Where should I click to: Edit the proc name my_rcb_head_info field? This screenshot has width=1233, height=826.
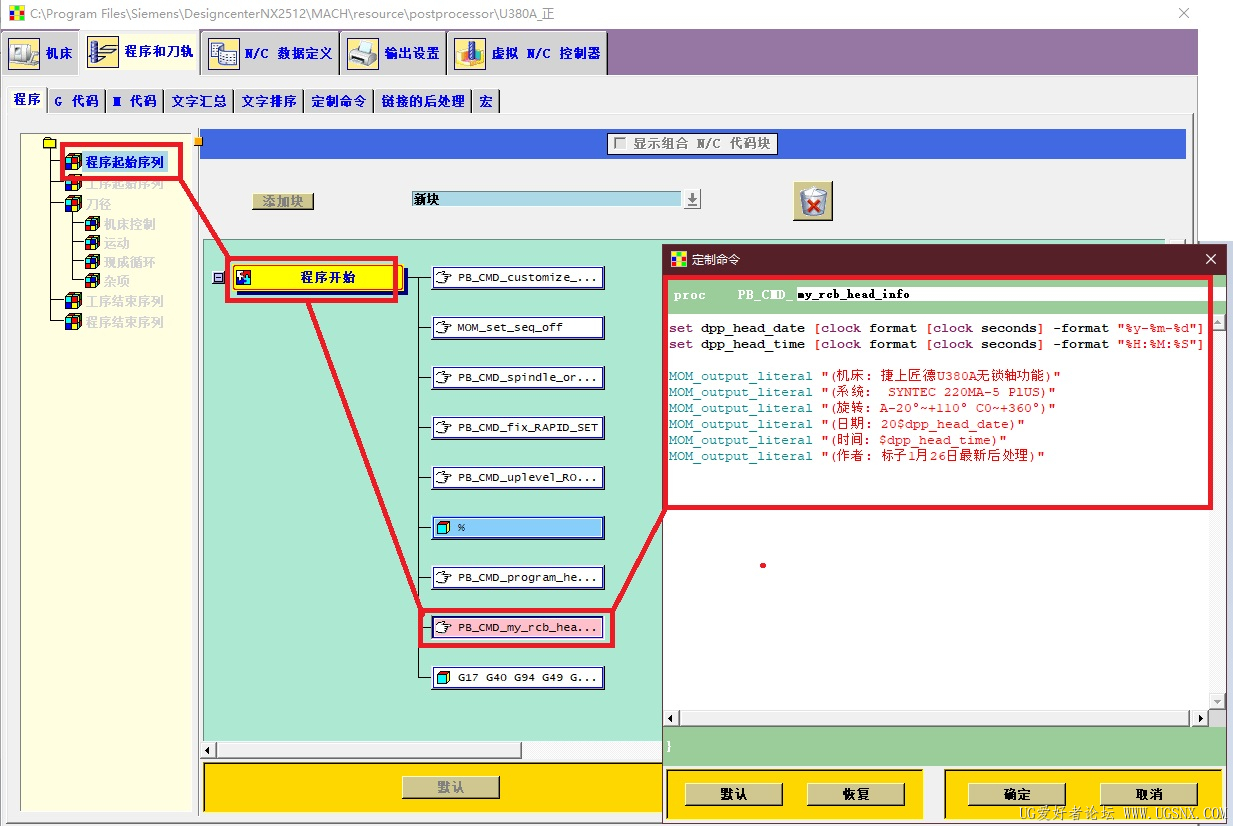tap(1008, 294)
